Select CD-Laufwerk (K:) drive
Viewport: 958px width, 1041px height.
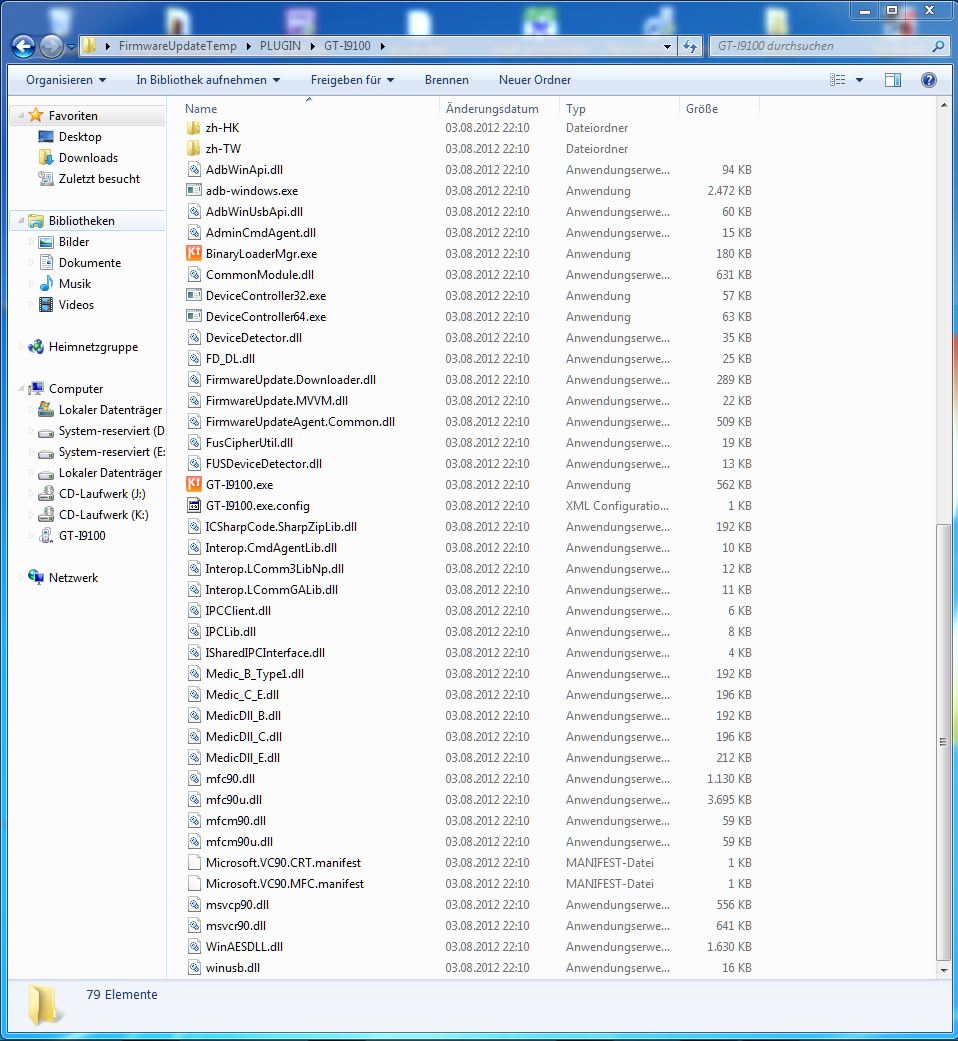103,515
